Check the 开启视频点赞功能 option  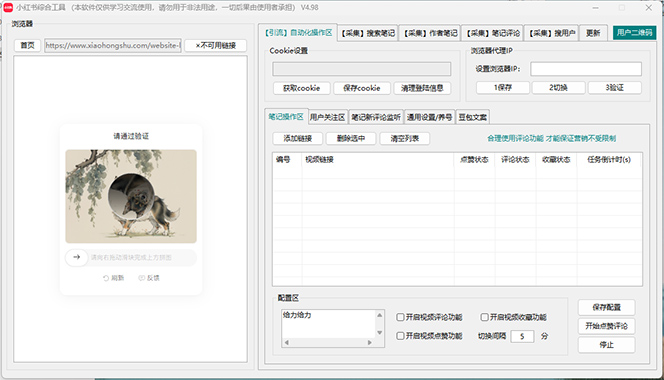(400, 336)
